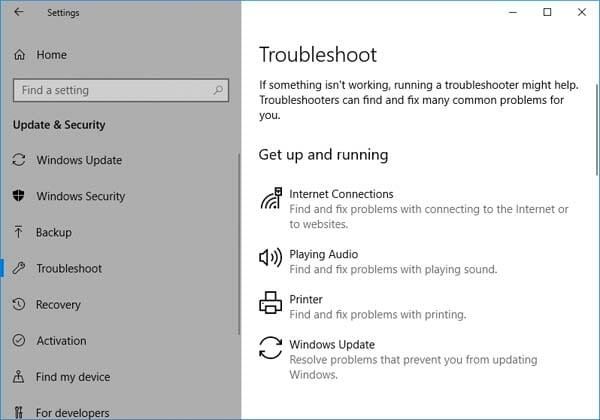600x420 pixels.
Task: Click the Windows Update sync icon in sidebar
Action: coord(19,160)
